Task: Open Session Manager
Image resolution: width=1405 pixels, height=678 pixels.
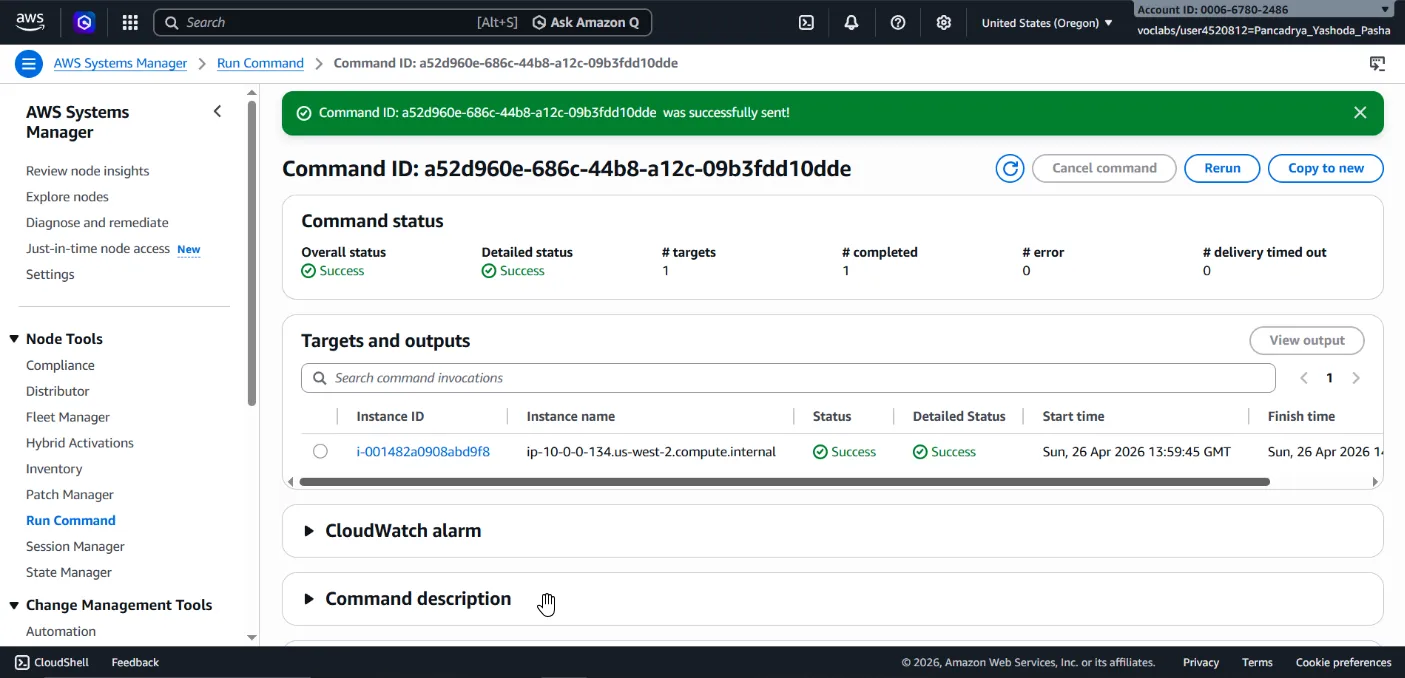Action: pyautogui.click(x=75, y=547)
